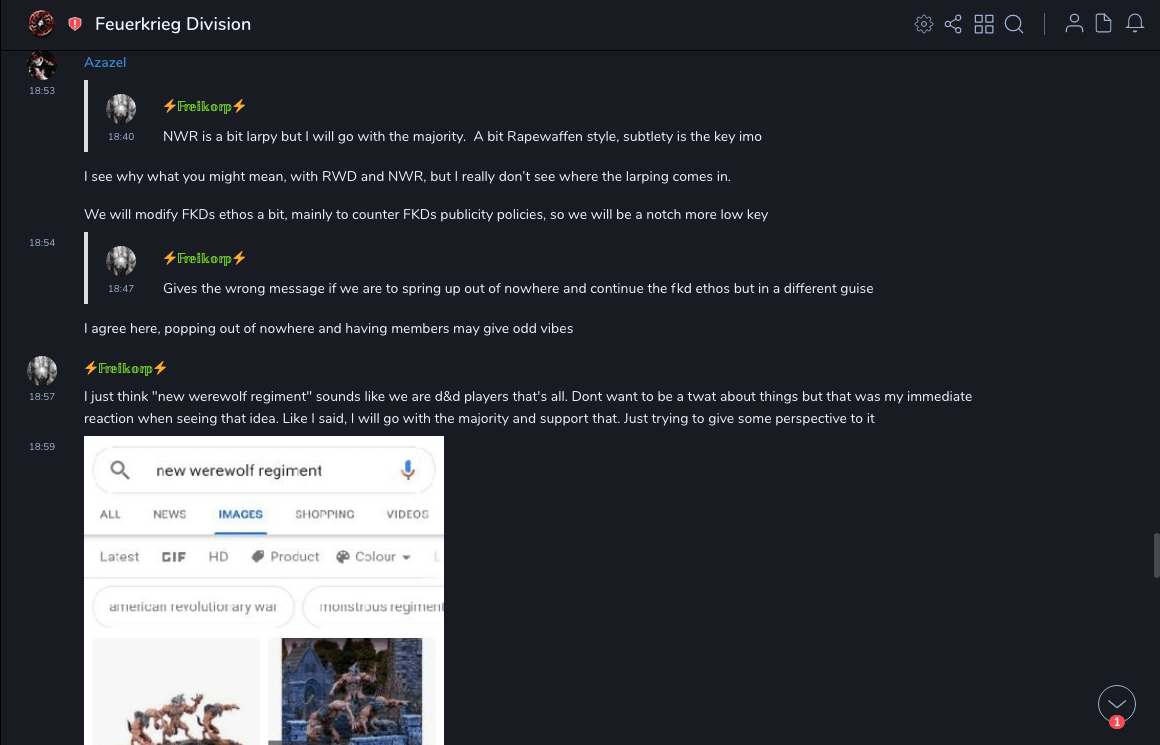The height and width of the screenshot is (745, 1160).
Task: Click Freikorp avatar in first quoted reply
Action: (x=121, y=109)
